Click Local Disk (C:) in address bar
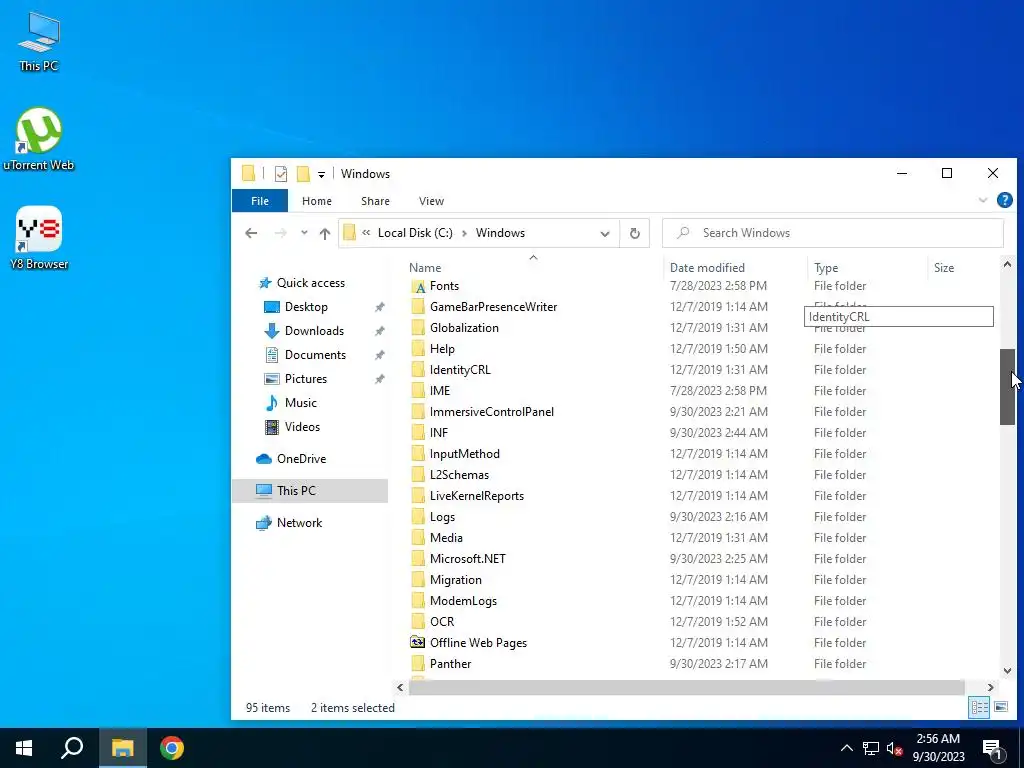The image size is (1024, 768). (x=415, y=233)
